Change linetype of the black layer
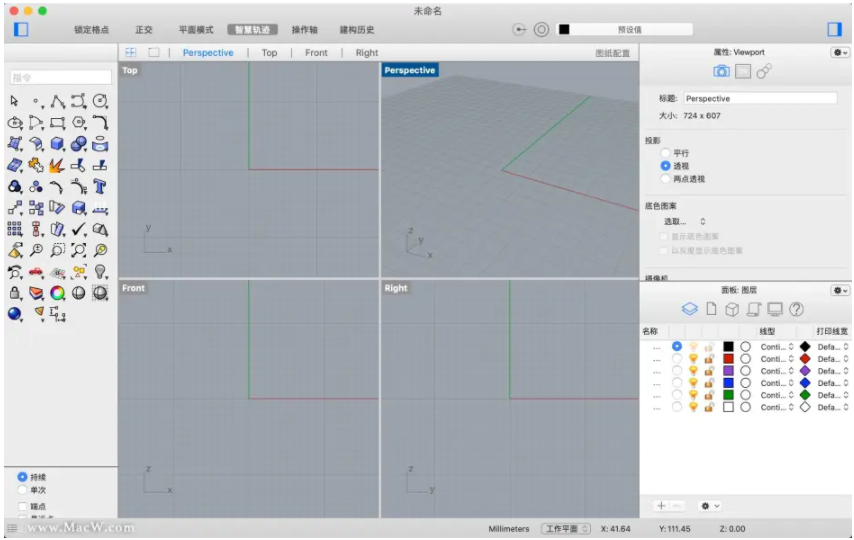The image size is (854, 540). click(777, 347)
